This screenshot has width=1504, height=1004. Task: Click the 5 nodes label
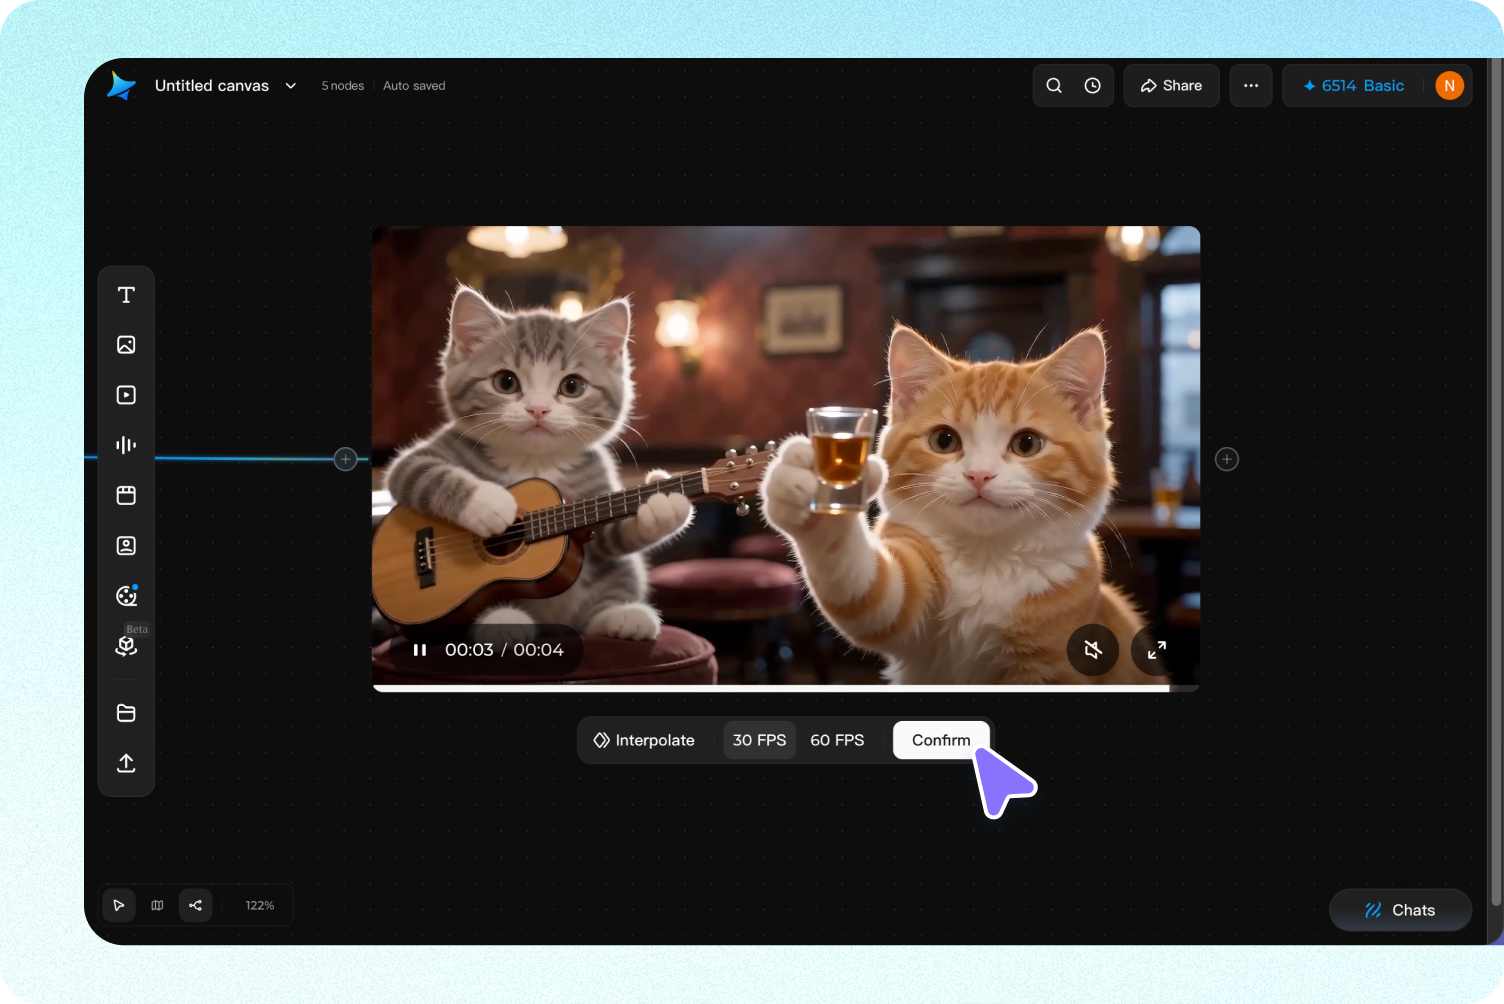343,86
